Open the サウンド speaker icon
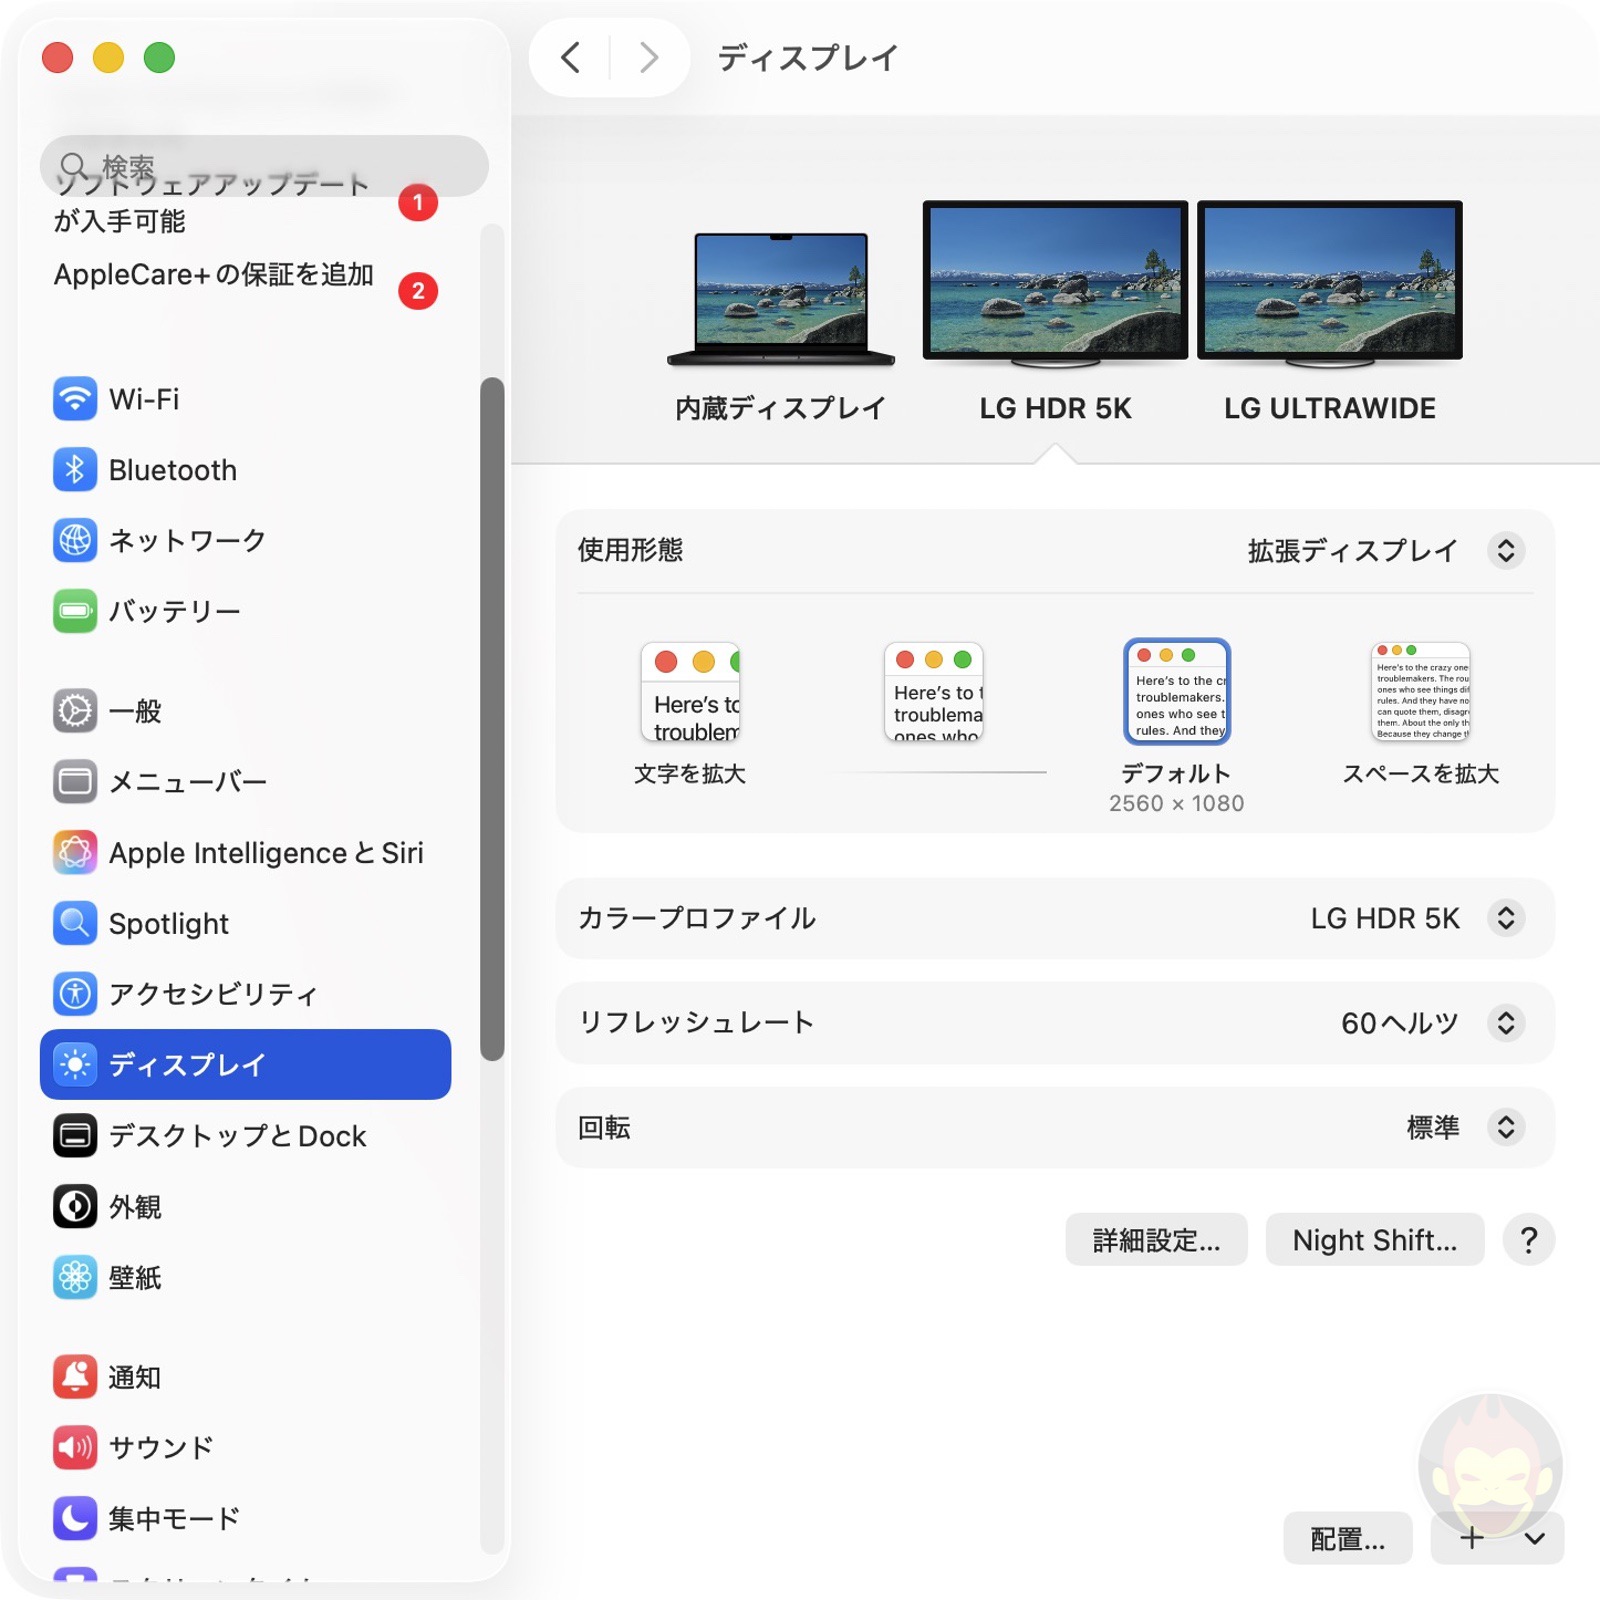1600x1600 pixels. tap(75, 1447)
